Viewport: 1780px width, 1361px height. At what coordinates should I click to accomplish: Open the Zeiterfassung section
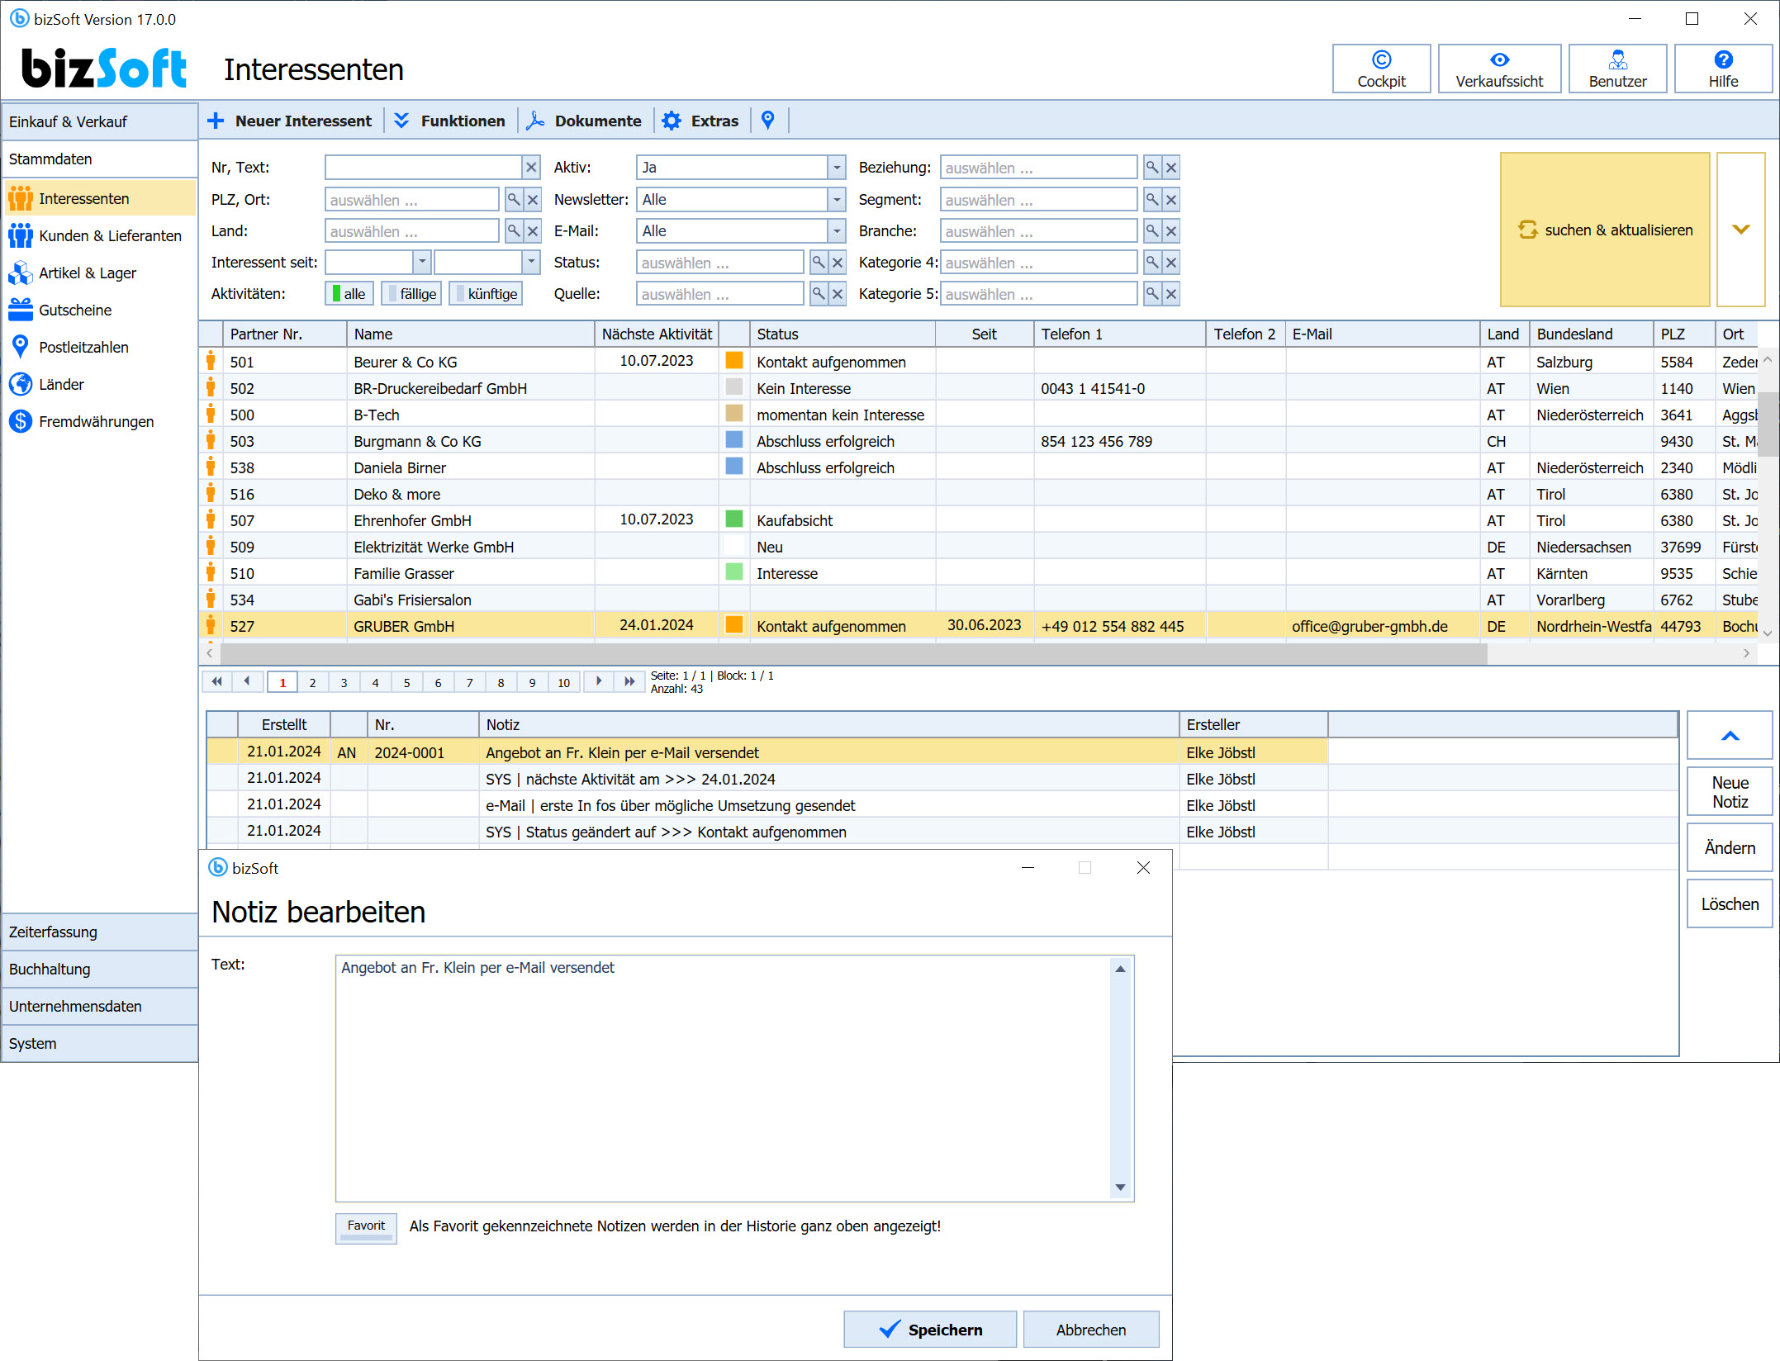click(99, 931)
